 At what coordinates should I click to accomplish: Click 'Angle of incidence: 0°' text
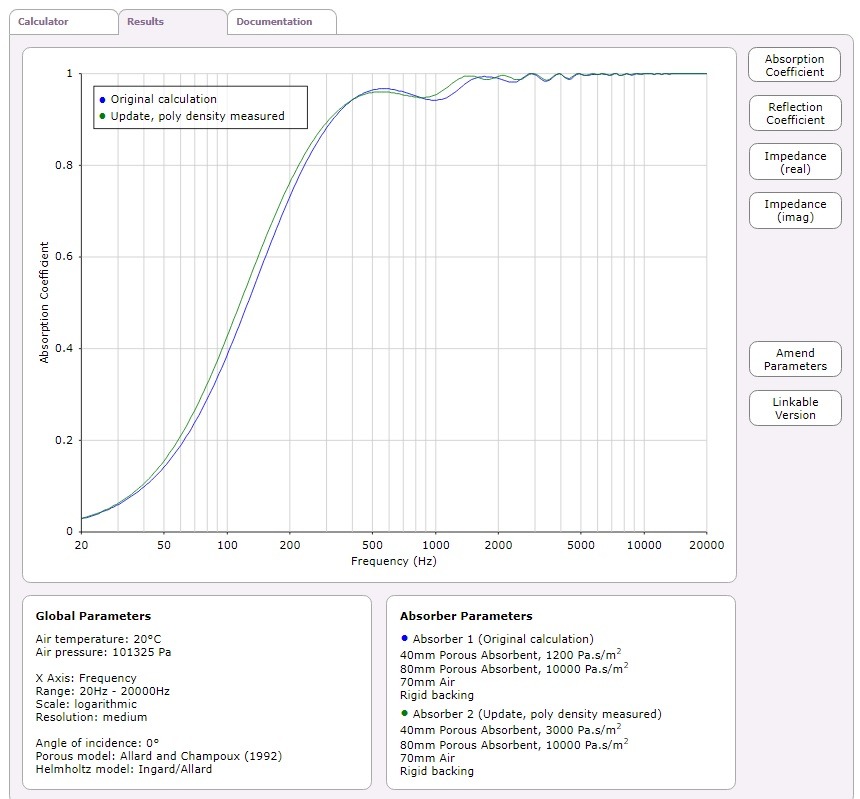click(97, 743)
